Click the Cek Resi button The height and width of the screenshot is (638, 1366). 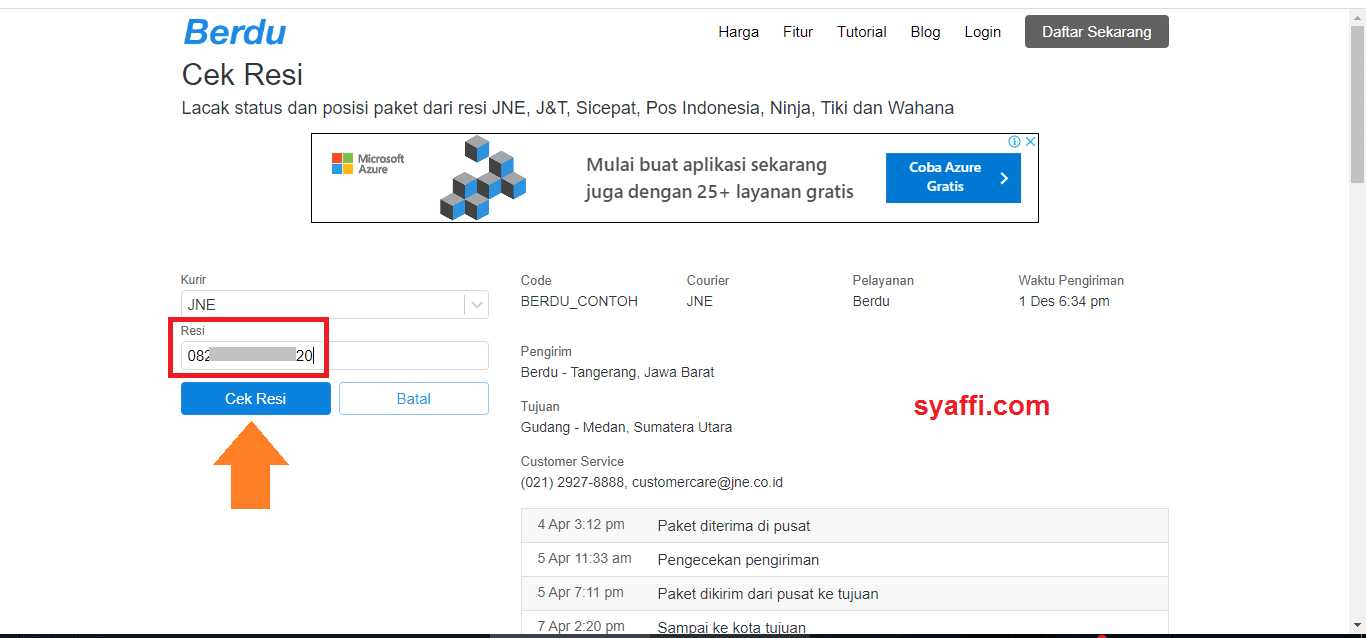point(256,398)
